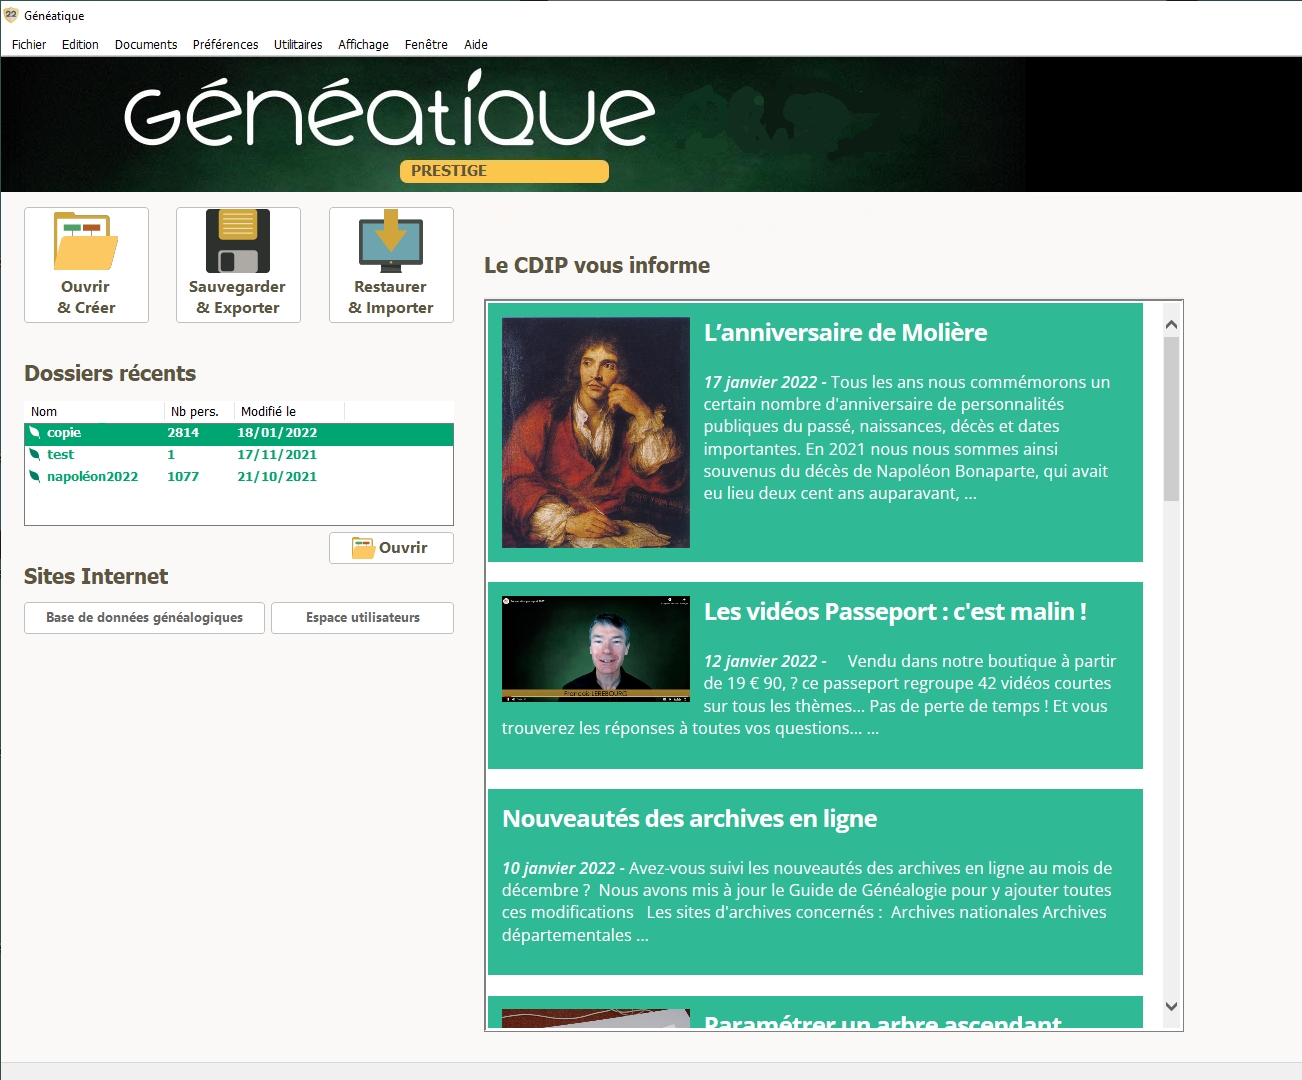Viewport: 1302px width, 1080px height.
Task: Click the Restaurer & Importer monitor icon
Action: click(391, 241)
